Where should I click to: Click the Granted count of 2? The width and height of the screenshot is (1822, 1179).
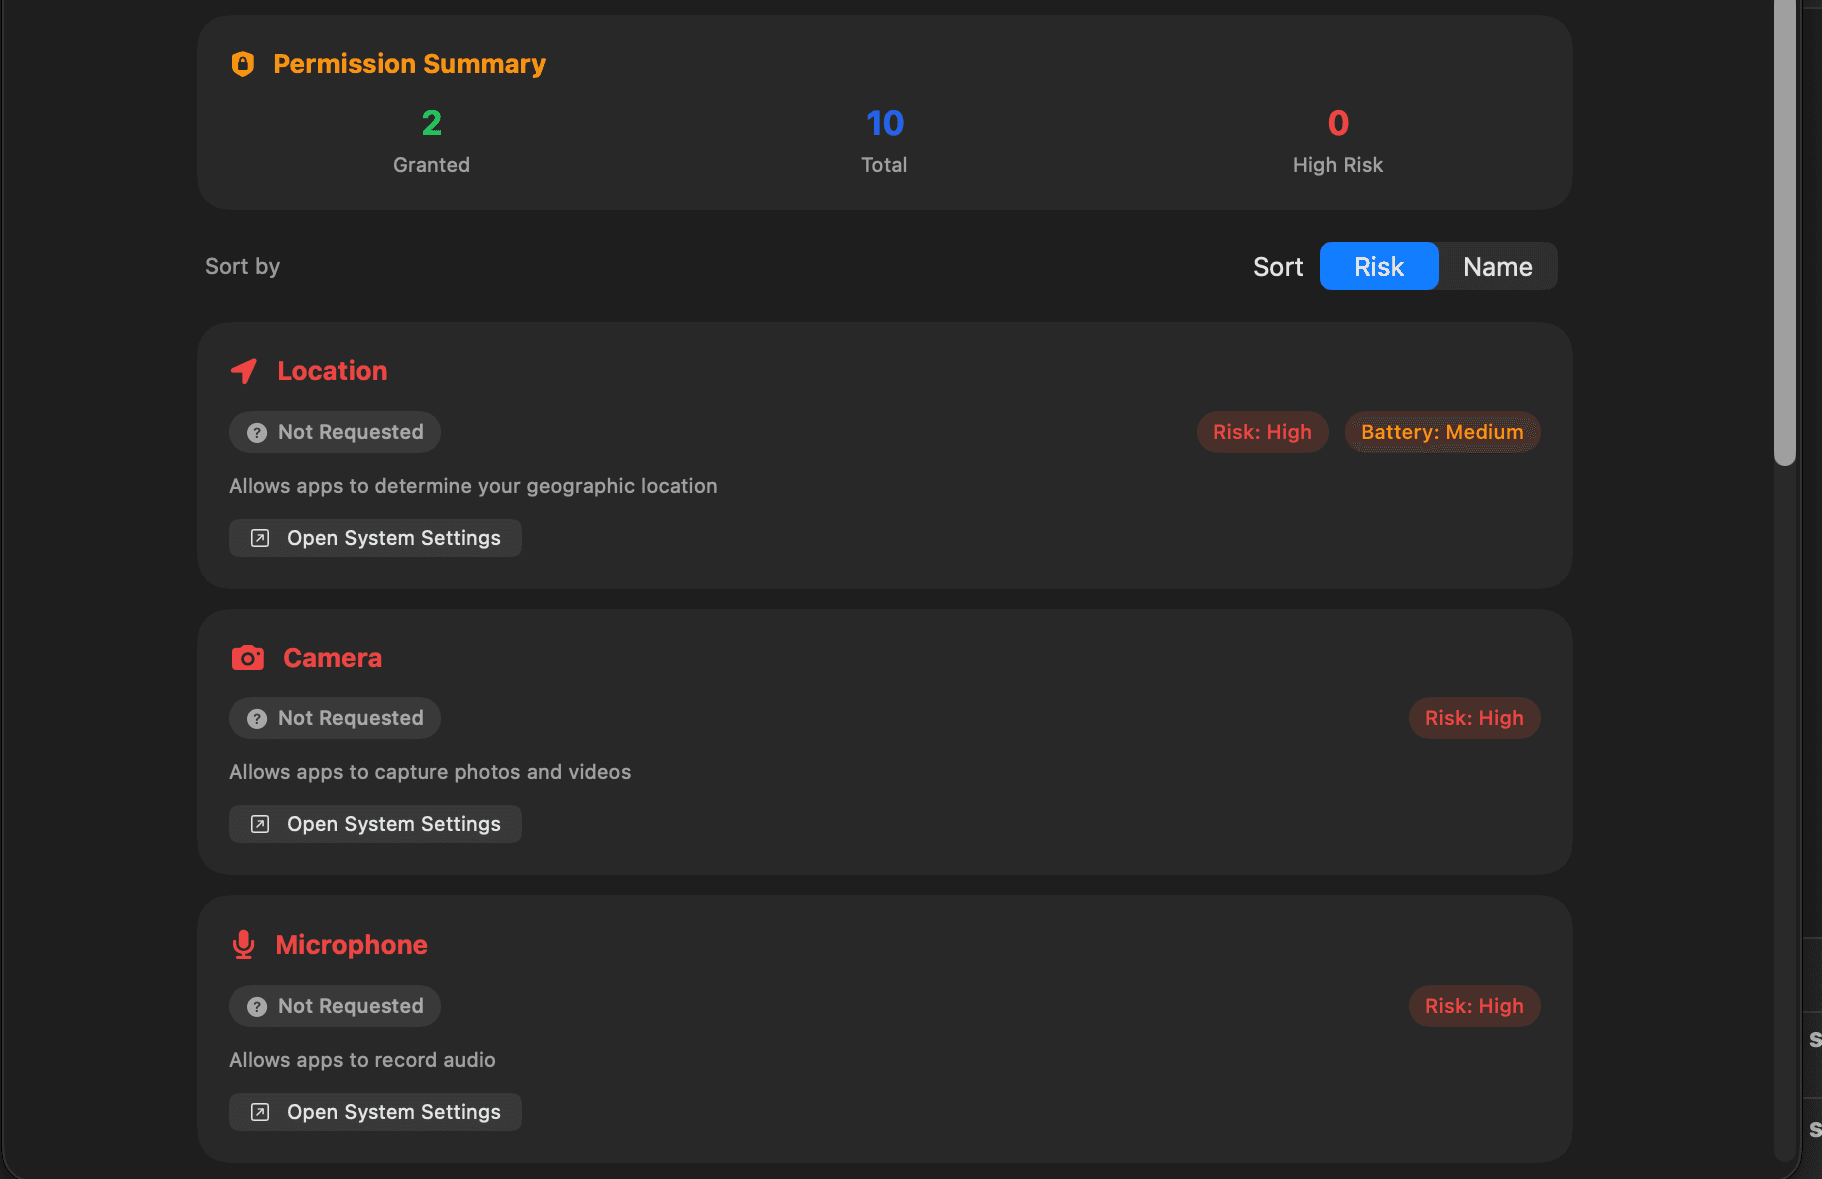431,123
